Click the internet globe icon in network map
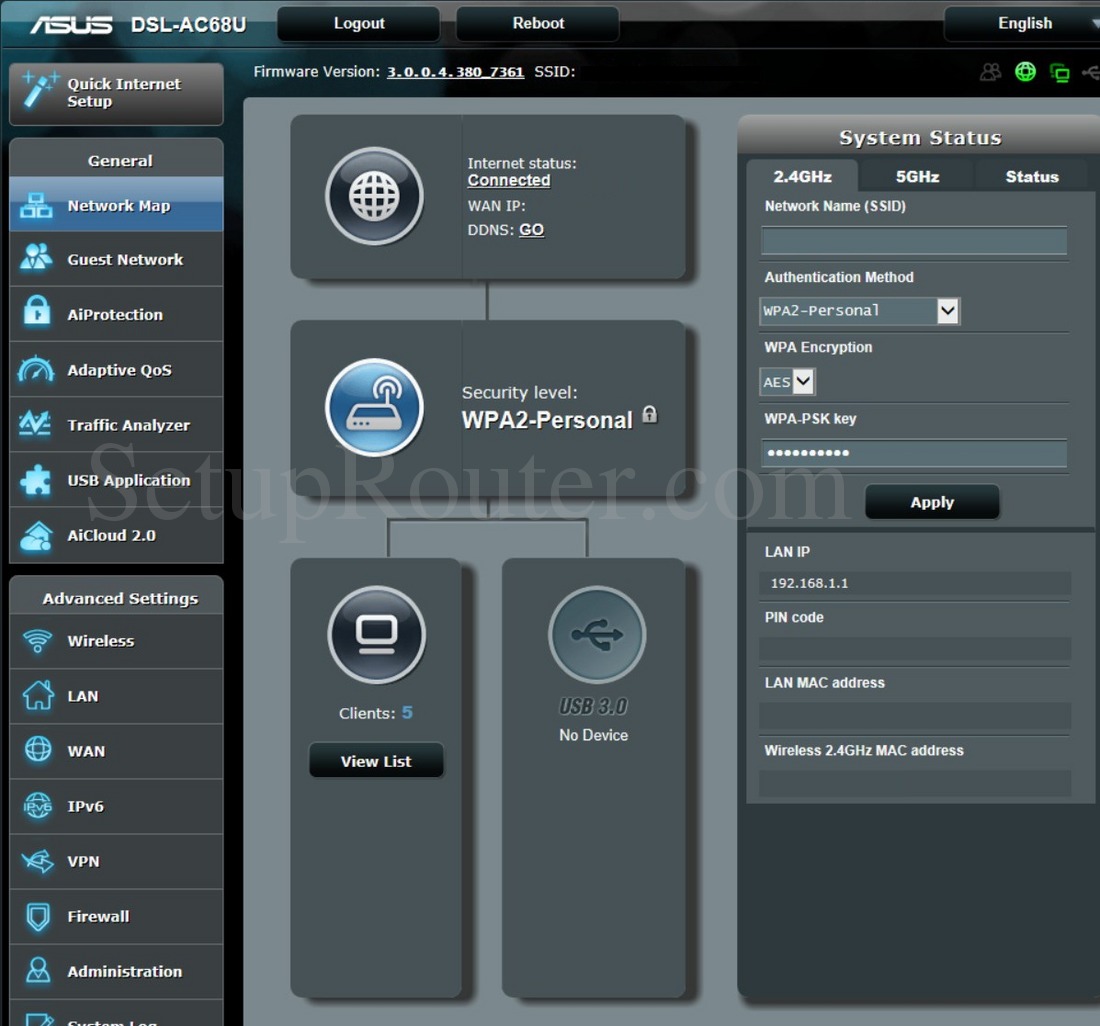 [374, 196]
